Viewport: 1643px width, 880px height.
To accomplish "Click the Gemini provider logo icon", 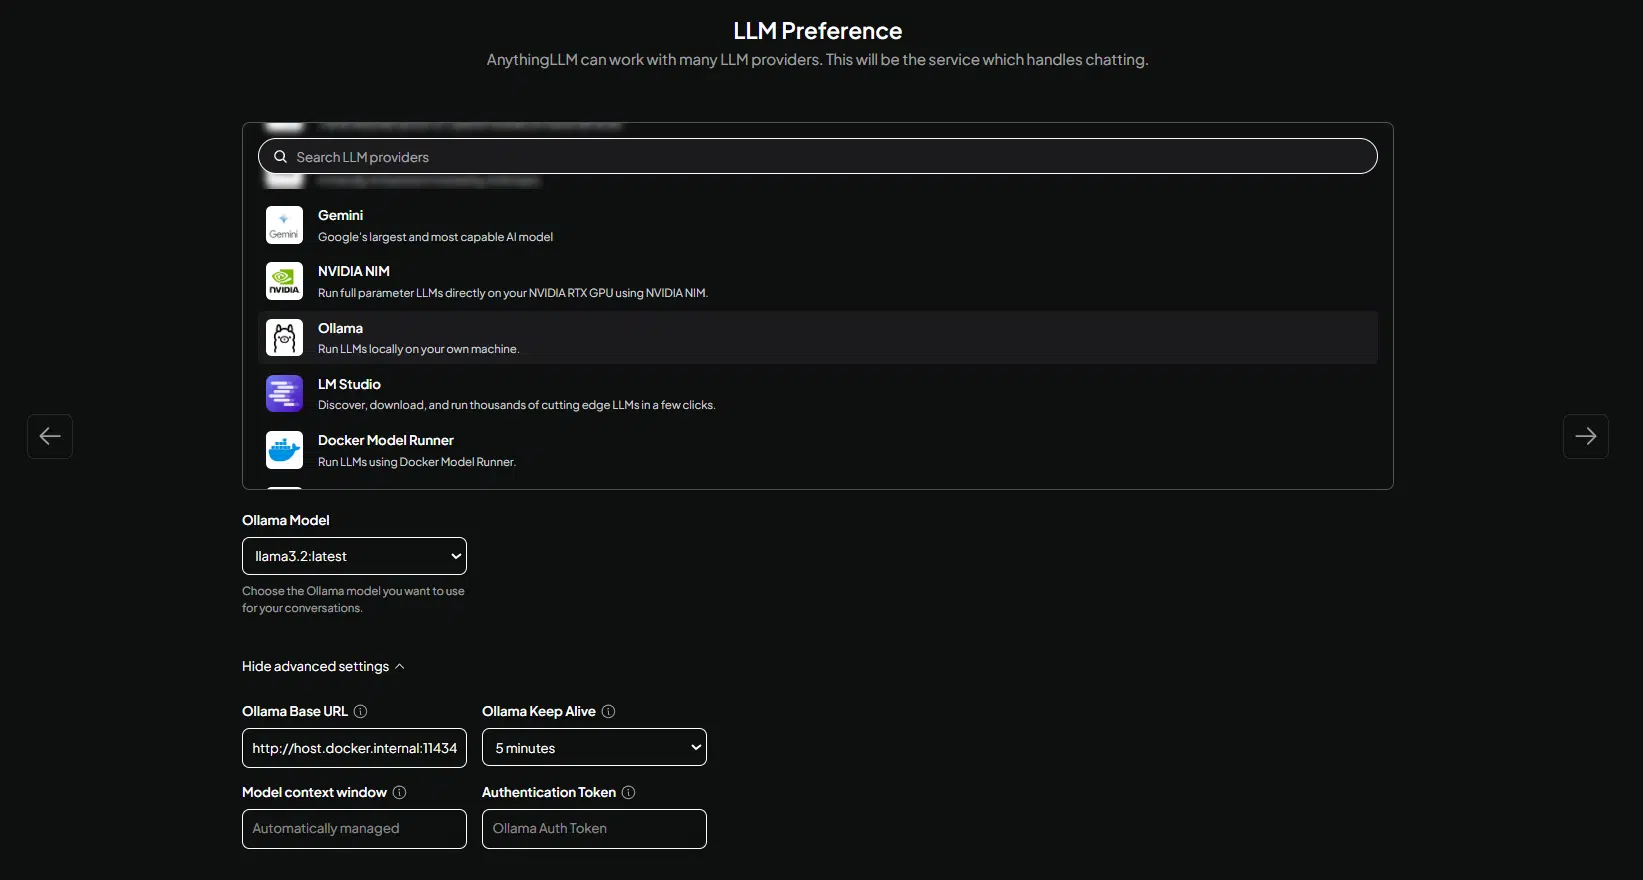I will [284, 225].
